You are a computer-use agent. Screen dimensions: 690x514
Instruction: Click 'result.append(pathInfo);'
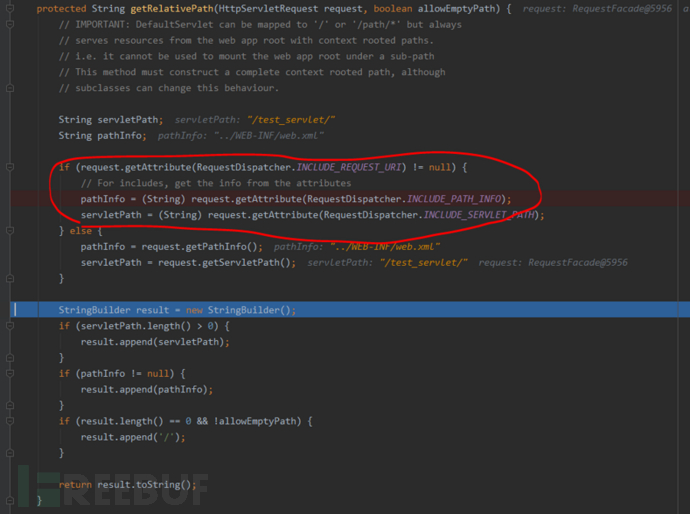tap(147, 389)
